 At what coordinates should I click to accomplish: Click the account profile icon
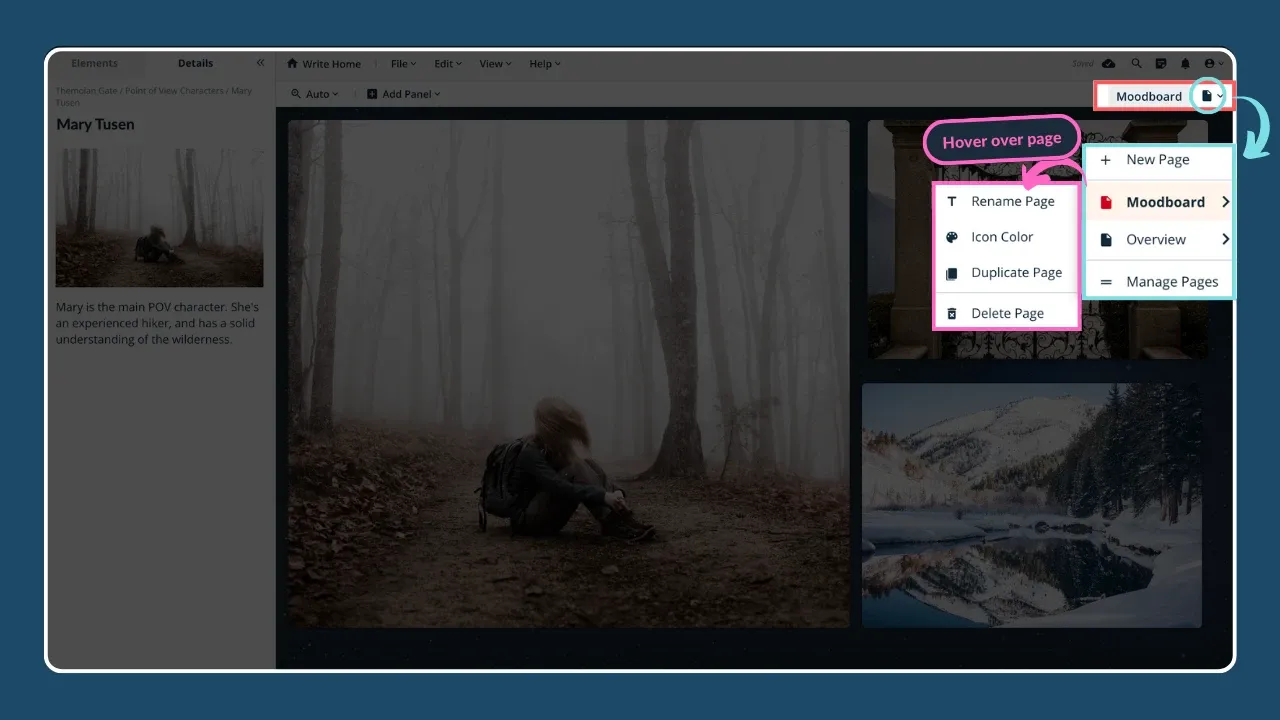[x=1210, y=63]
